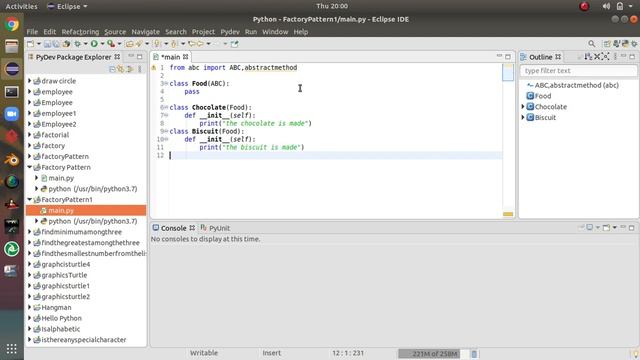Viewport: 640px width, 360px height.
Task: Open Blender from the dock
Action: [12, 159]
